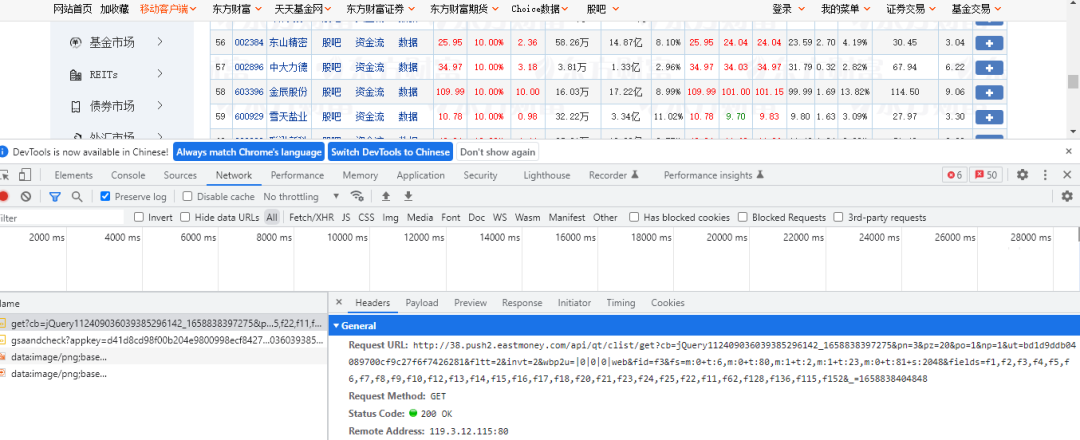The height and width of the screenshot is (440, 1080).
Task: Click the 6 errors counter badge
Action: coord(955,175)
